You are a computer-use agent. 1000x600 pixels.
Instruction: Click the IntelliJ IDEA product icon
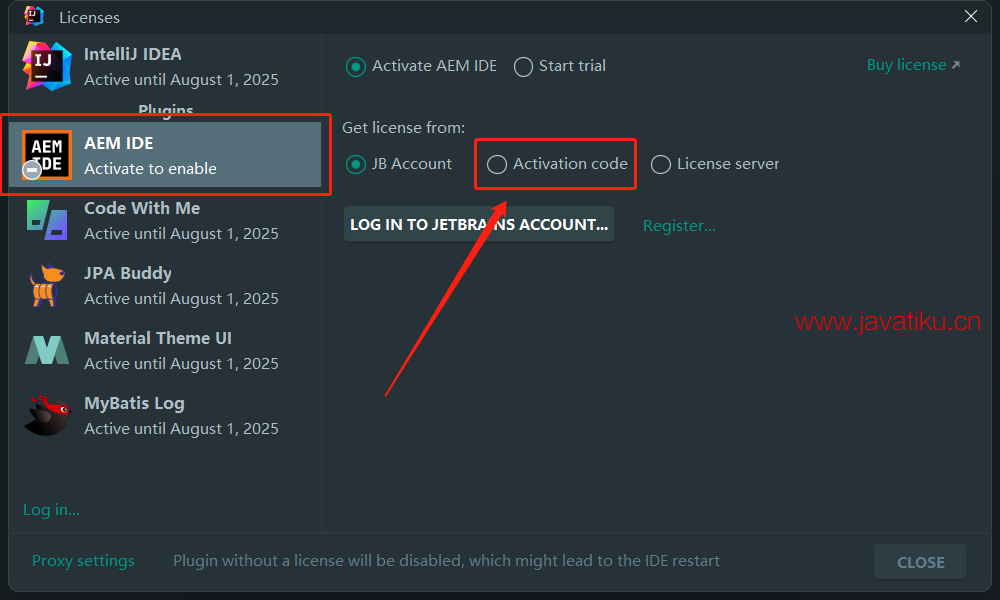(47, 66)
